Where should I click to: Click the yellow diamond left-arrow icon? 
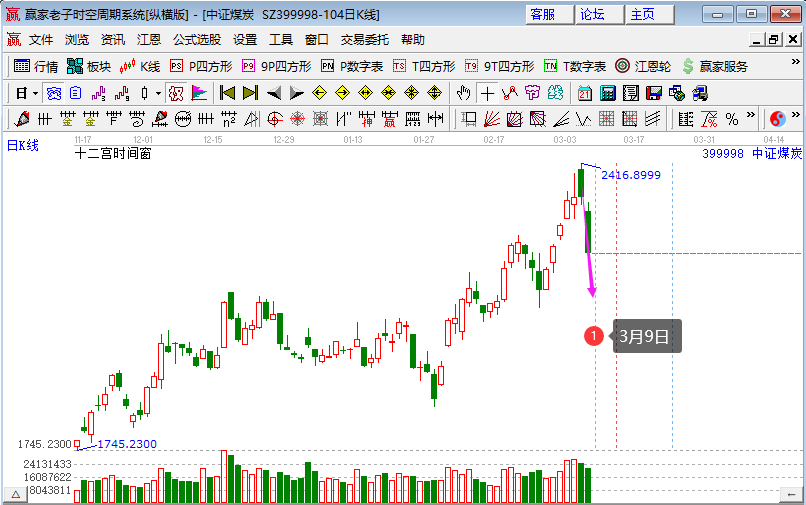pos(319,94)
